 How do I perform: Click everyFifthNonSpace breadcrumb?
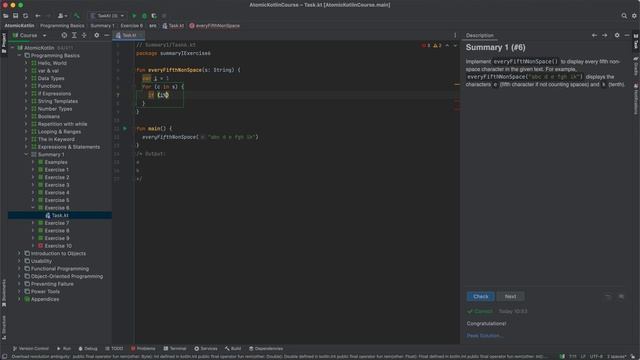point(214,26)
